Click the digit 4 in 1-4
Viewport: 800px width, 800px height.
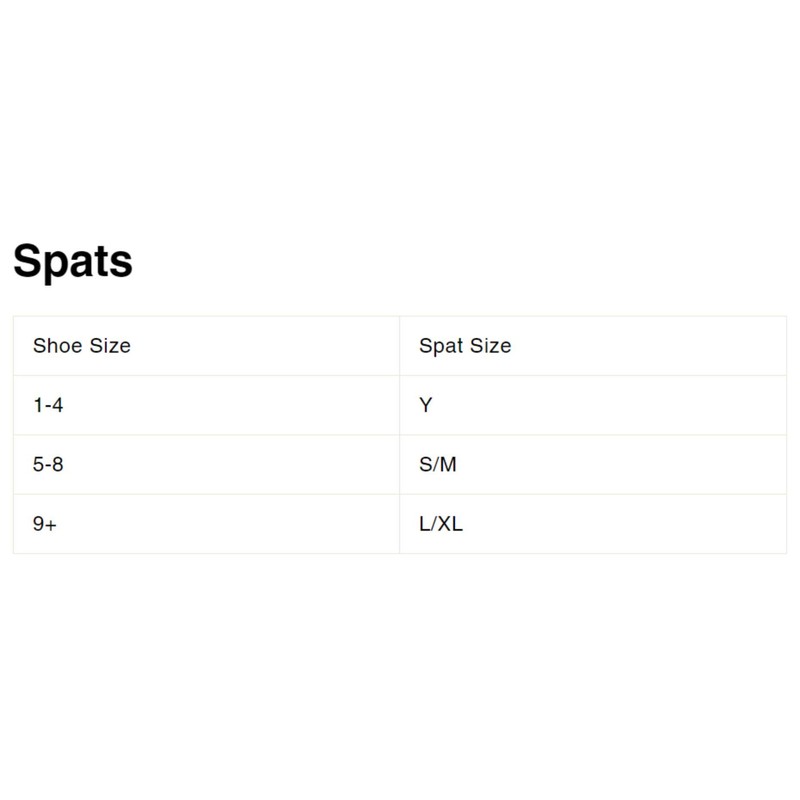58,405
